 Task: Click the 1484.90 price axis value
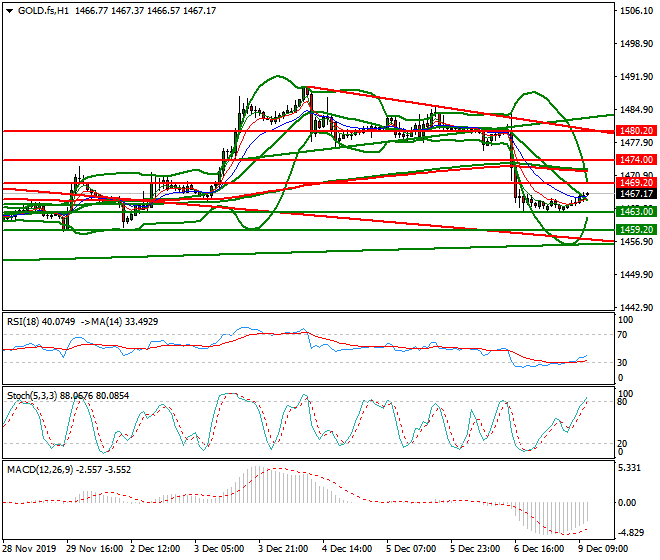click(x=636, y=110)
